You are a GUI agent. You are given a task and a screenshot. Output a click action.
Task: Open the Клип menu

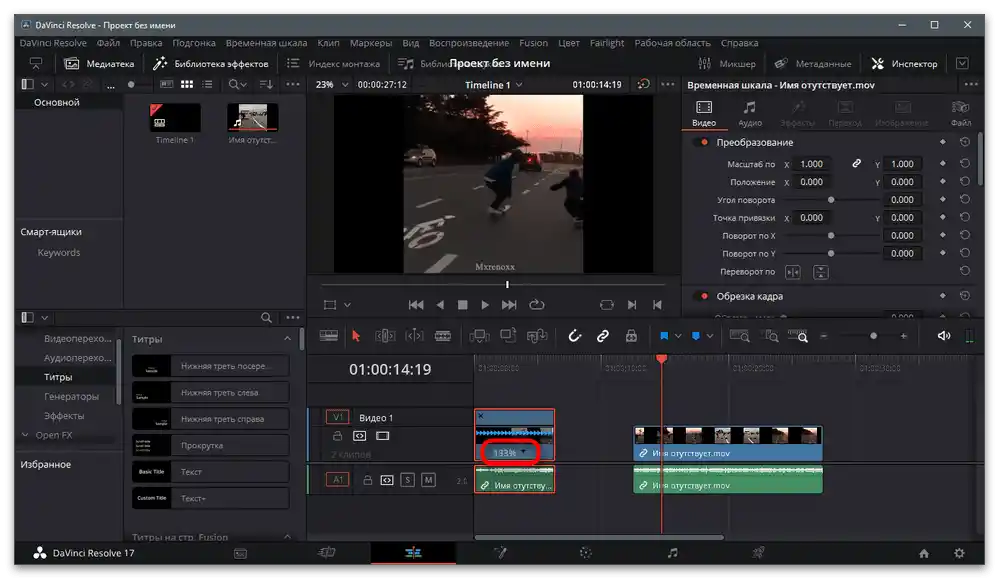[328, 43]
